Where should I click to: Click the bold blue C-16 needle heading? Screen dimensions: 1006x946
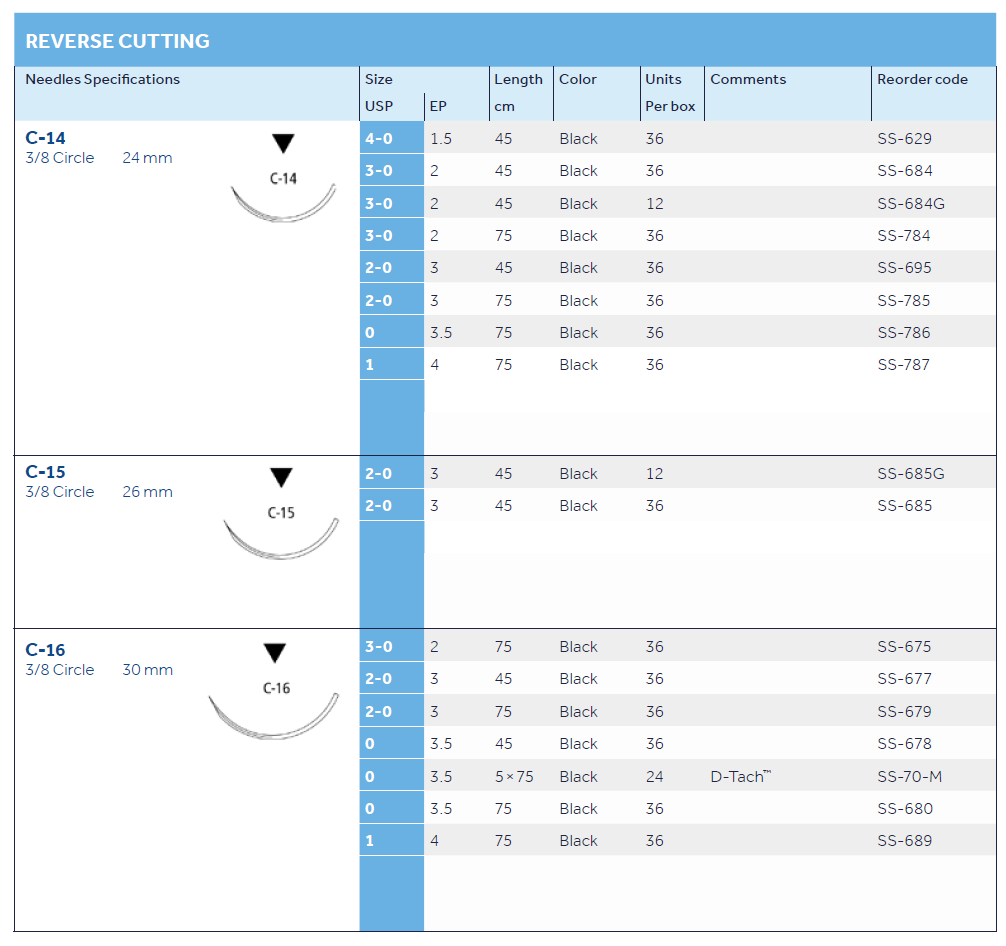(46, 650)
